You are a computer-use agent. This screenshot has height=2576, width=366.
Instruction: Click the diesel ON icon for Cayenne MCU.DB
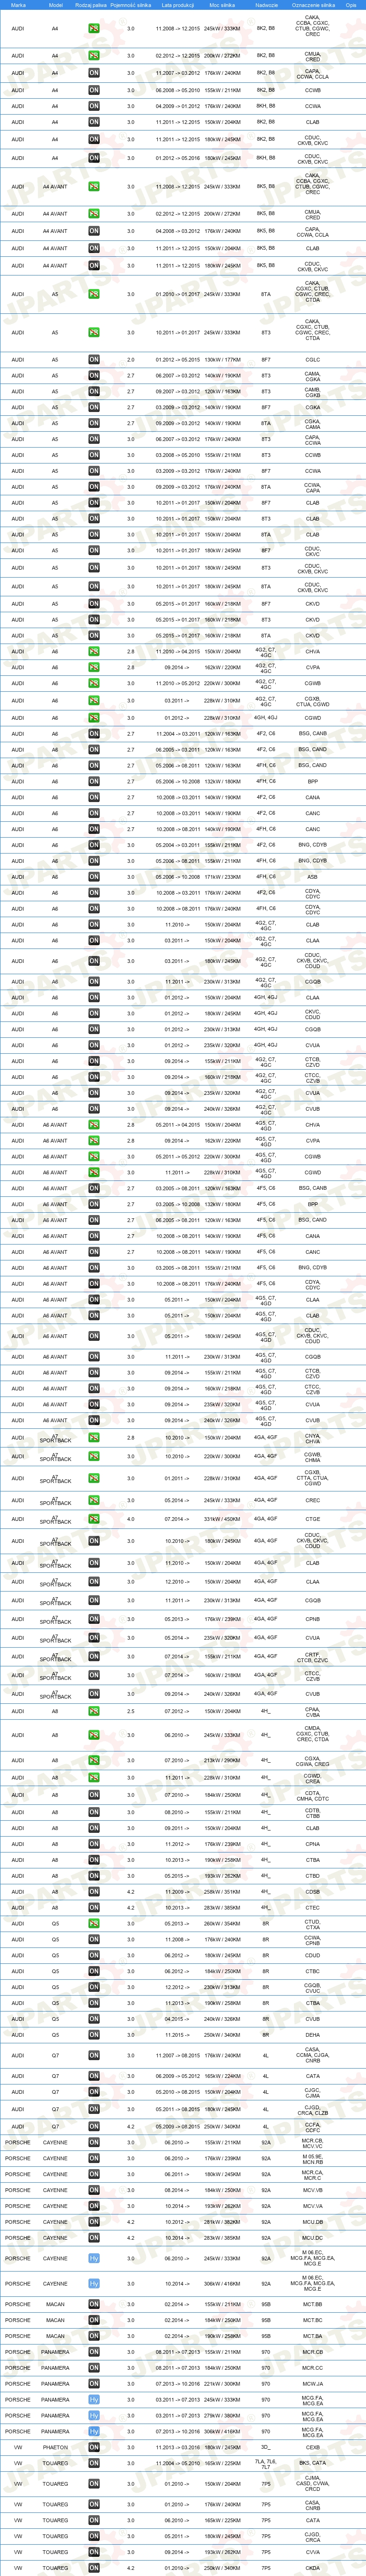coord(94,2222)
